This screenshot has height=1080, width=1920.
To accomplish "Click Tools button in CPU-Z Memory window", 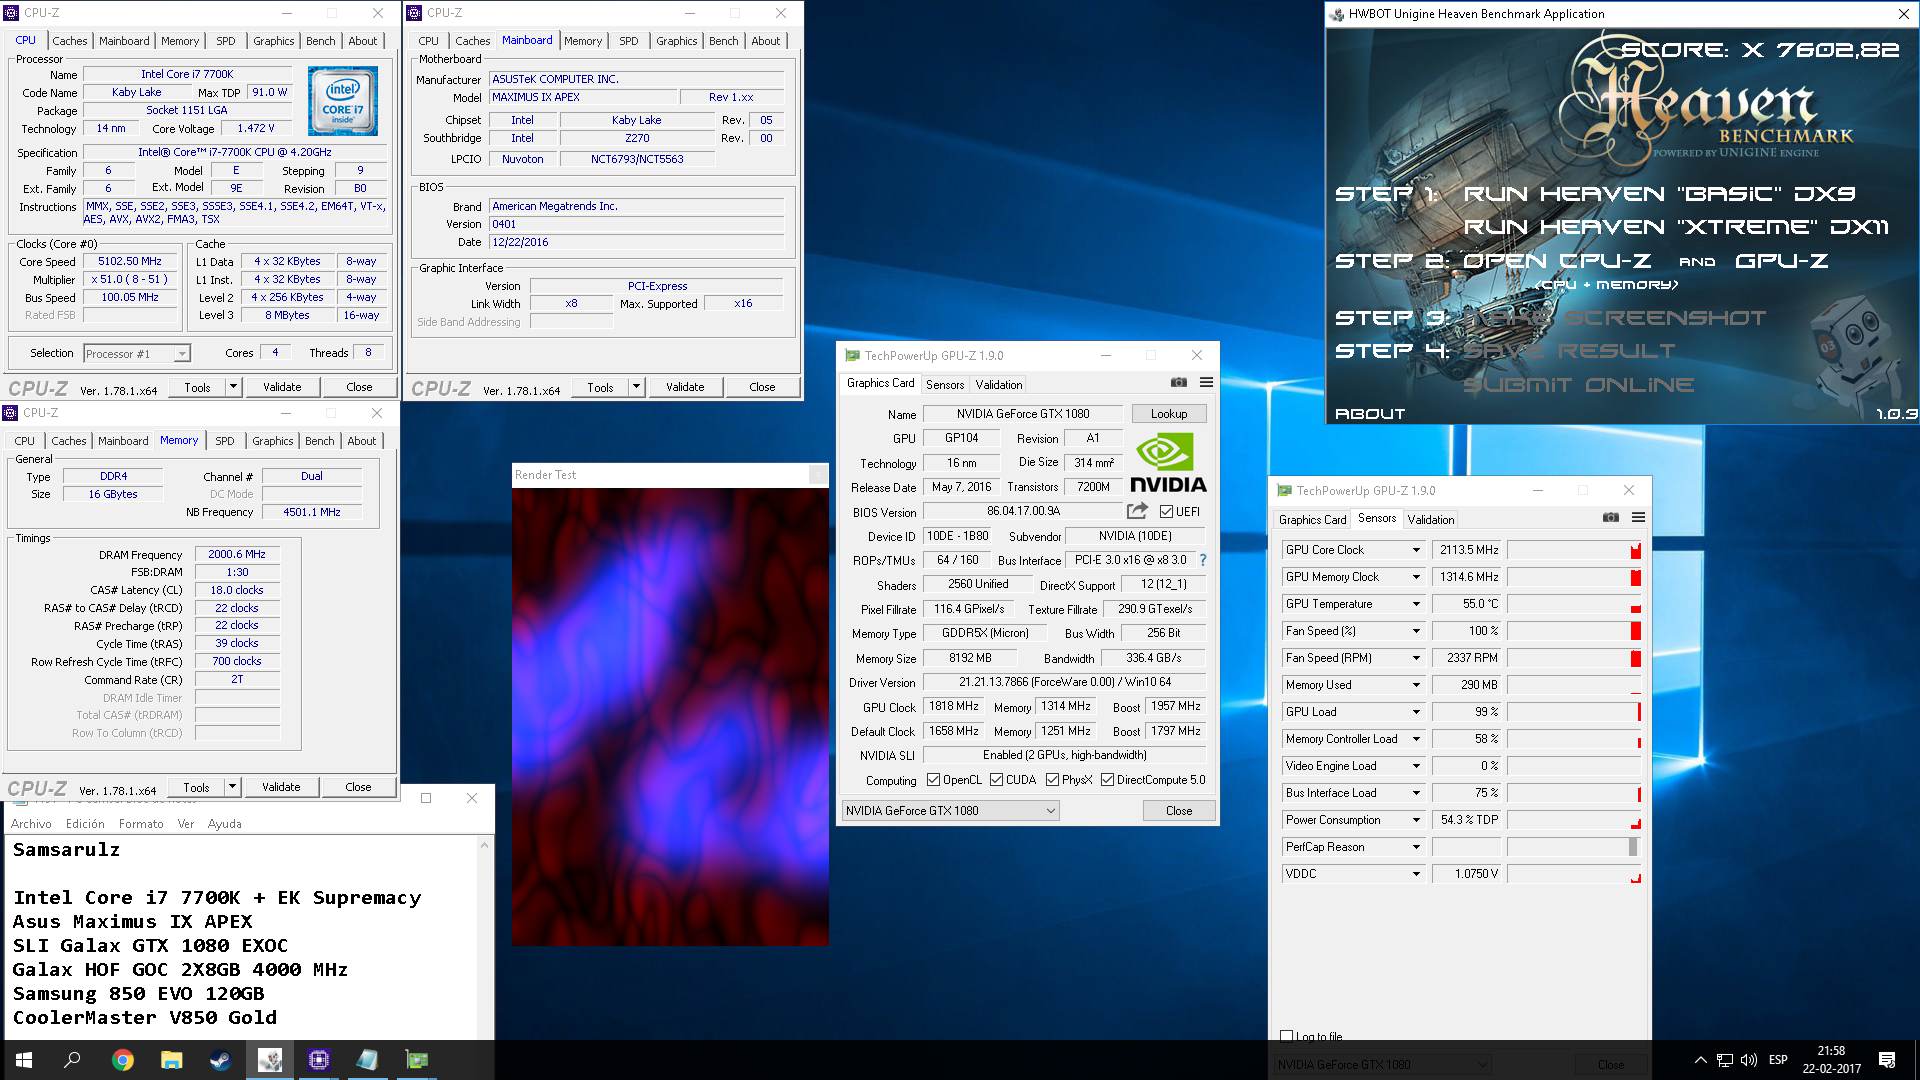I will pyautogui.click(x=196, y=787).
